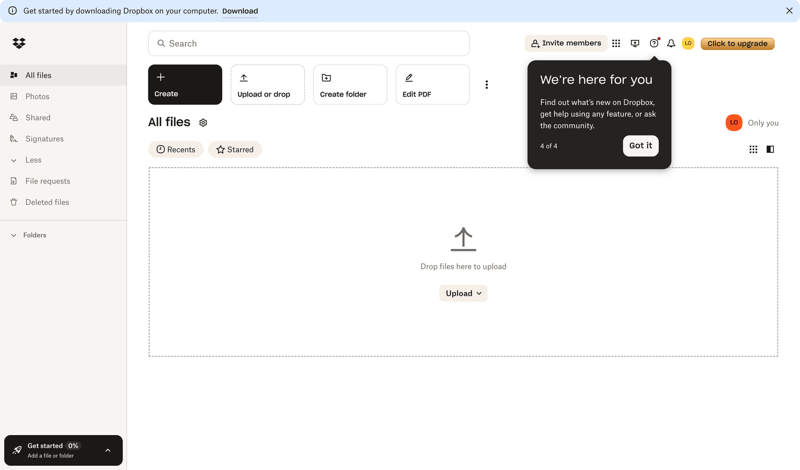The image size is (800, 470).
Task: Click the Create folder button
Action: (x=350, y=85)
